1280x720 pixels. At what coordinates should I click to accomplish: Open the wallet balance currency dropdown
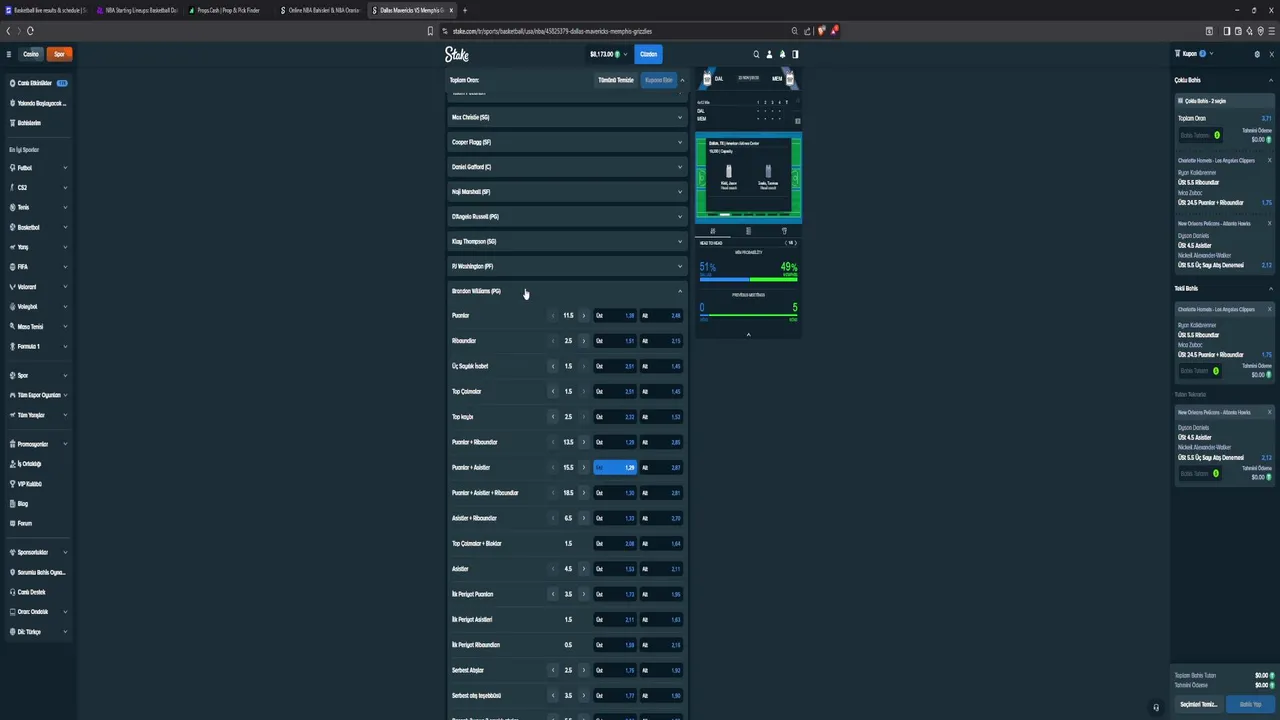(x=608, y=54)
